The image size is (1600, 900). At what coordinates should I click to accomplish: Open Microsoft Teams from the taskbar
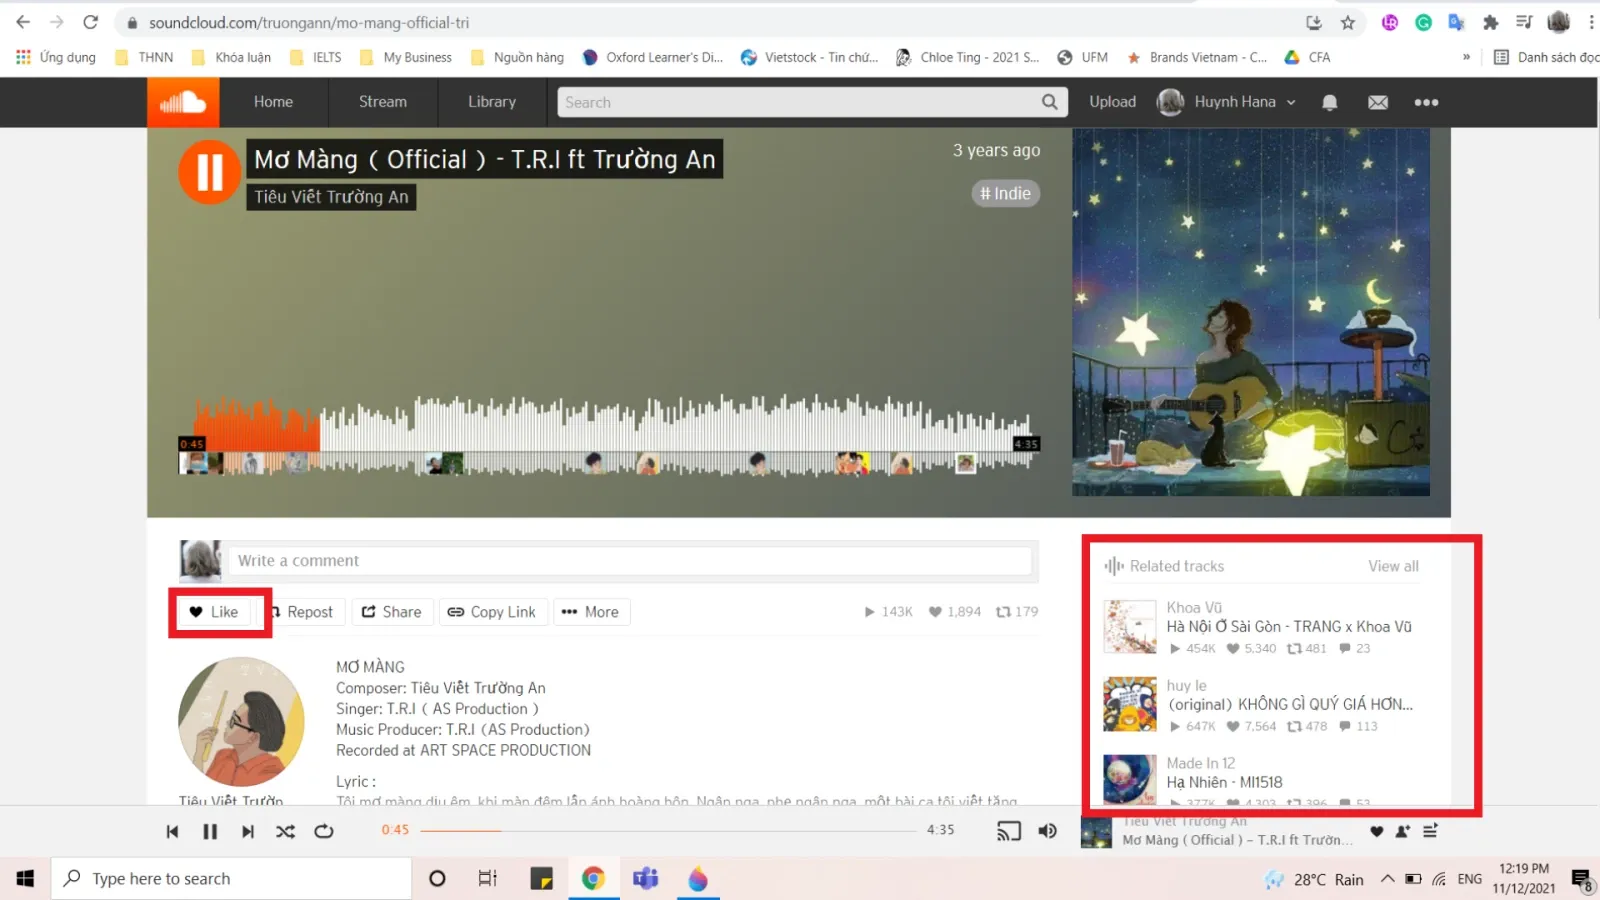(645, 879)
